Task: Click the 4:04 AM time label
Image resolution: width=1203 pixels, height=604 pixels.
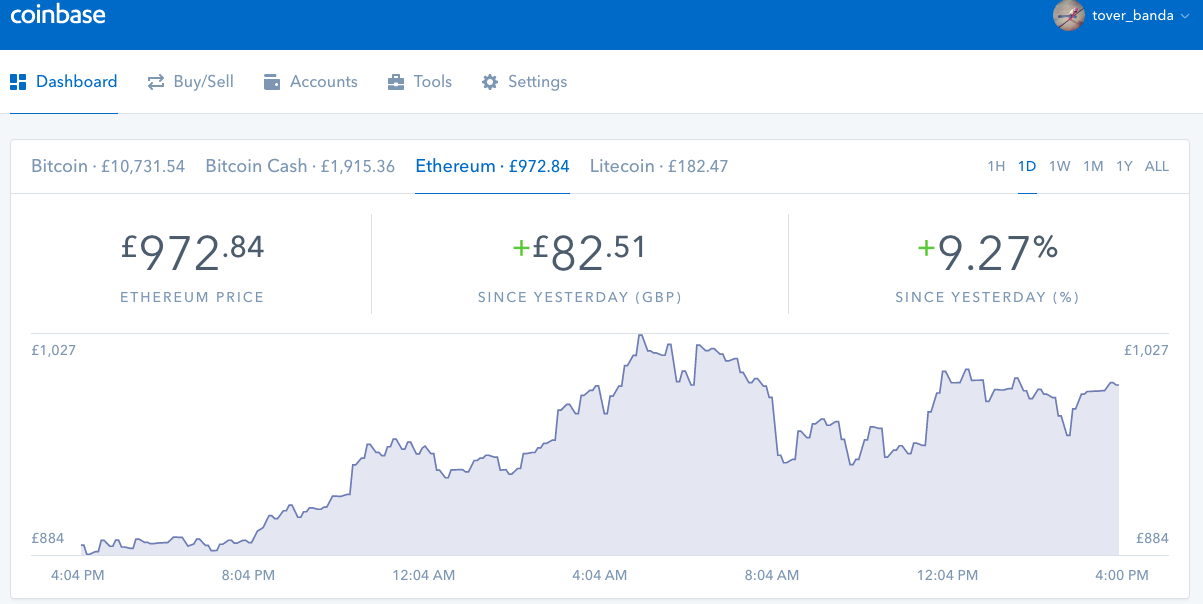Action: click(600, 575)
